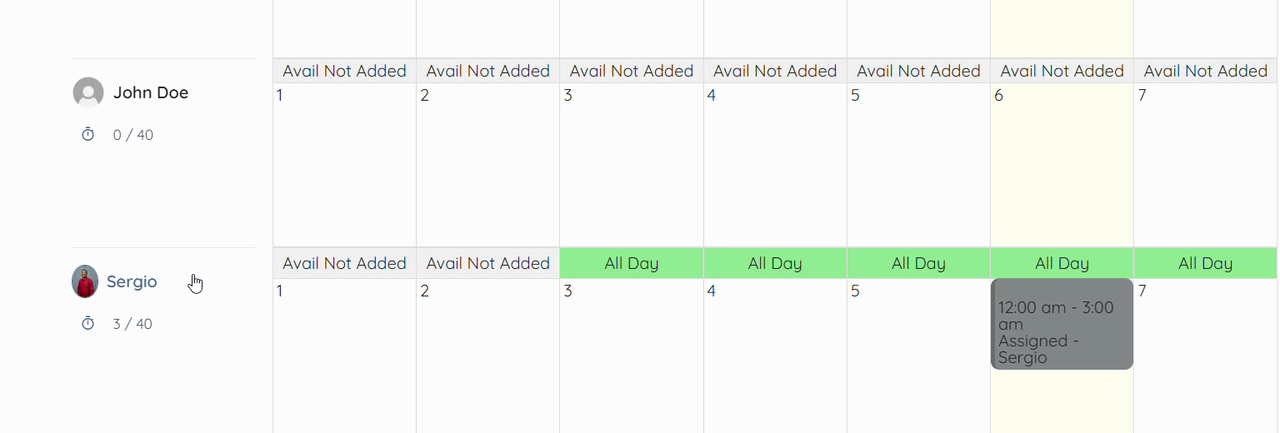Click John Doe's day 6 Avail Not Added
Image resolution: width=1280 pixels, height=433 pixels.
1062,71
